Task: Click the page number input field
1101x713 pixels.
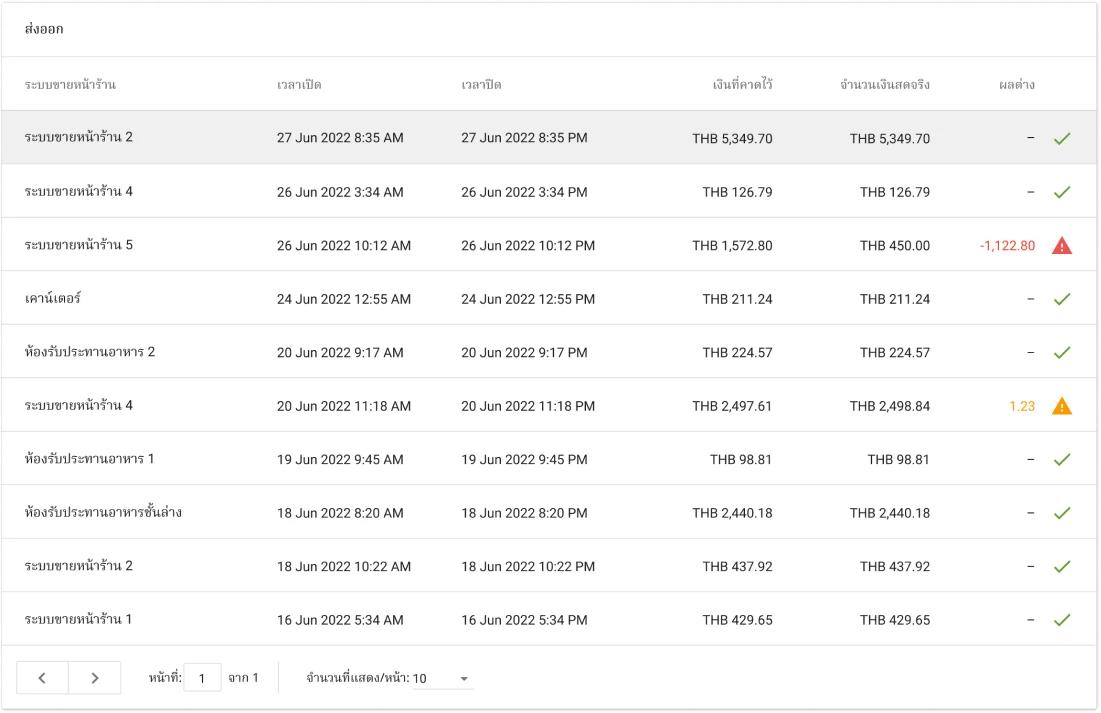Action: 203,678
